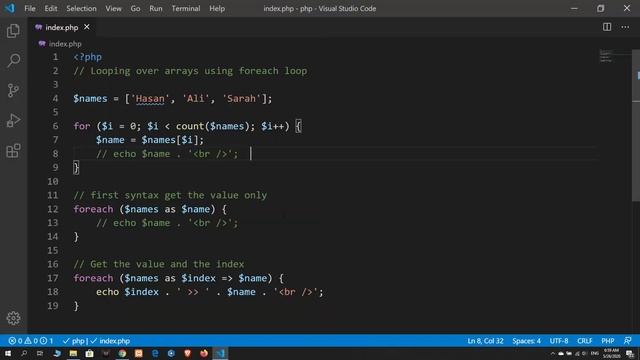
Task: Change indentation via Spaces: 4
Action: click(526, 341)
